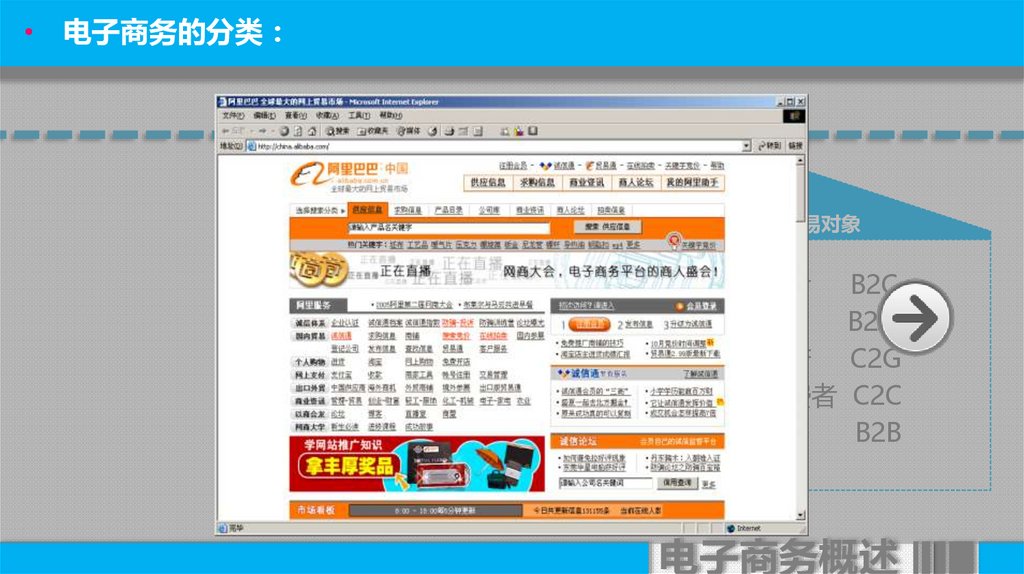Select the 商人论坛 main navigation tab
The height and width of the screenshot is (574, 1024).
pos(635,183)
